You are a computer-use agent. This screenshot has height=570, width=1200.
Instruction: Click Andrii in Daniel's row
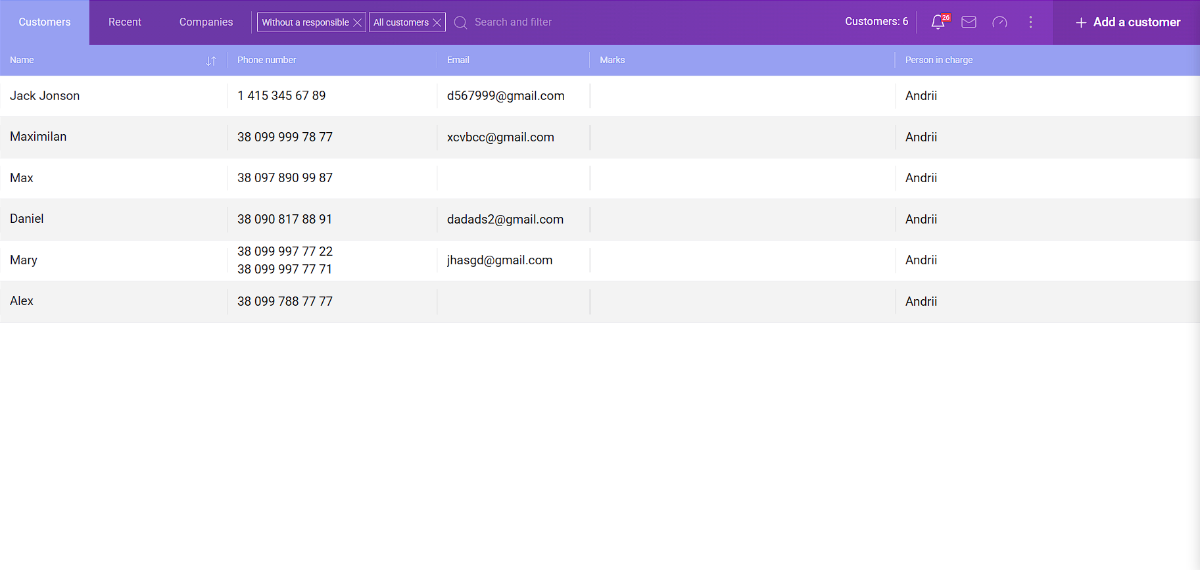(921, 219)
